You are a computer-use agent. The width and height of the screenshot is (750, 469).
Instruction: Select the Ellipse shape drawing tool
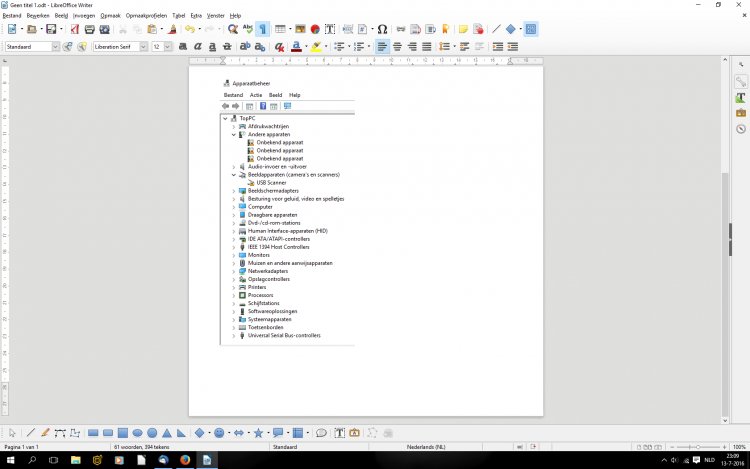tap(137, 433)
